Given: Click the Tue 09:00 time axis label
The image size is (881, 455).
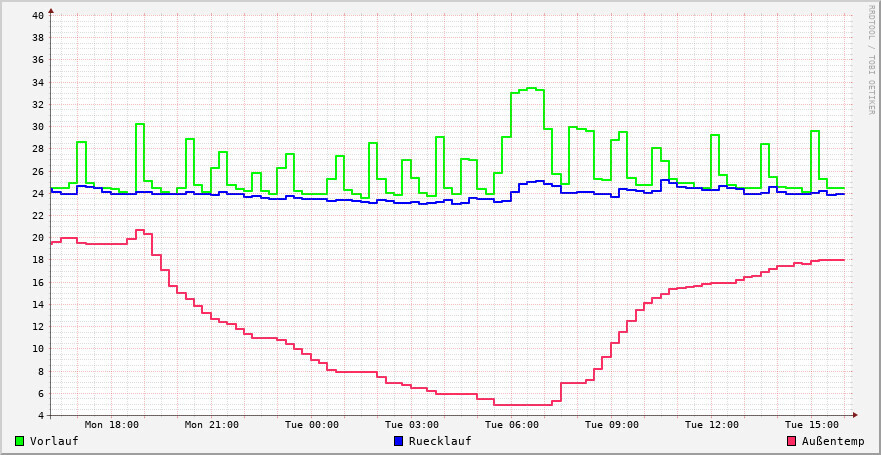Looking at the screenshot, I should [x=612, y=425].
